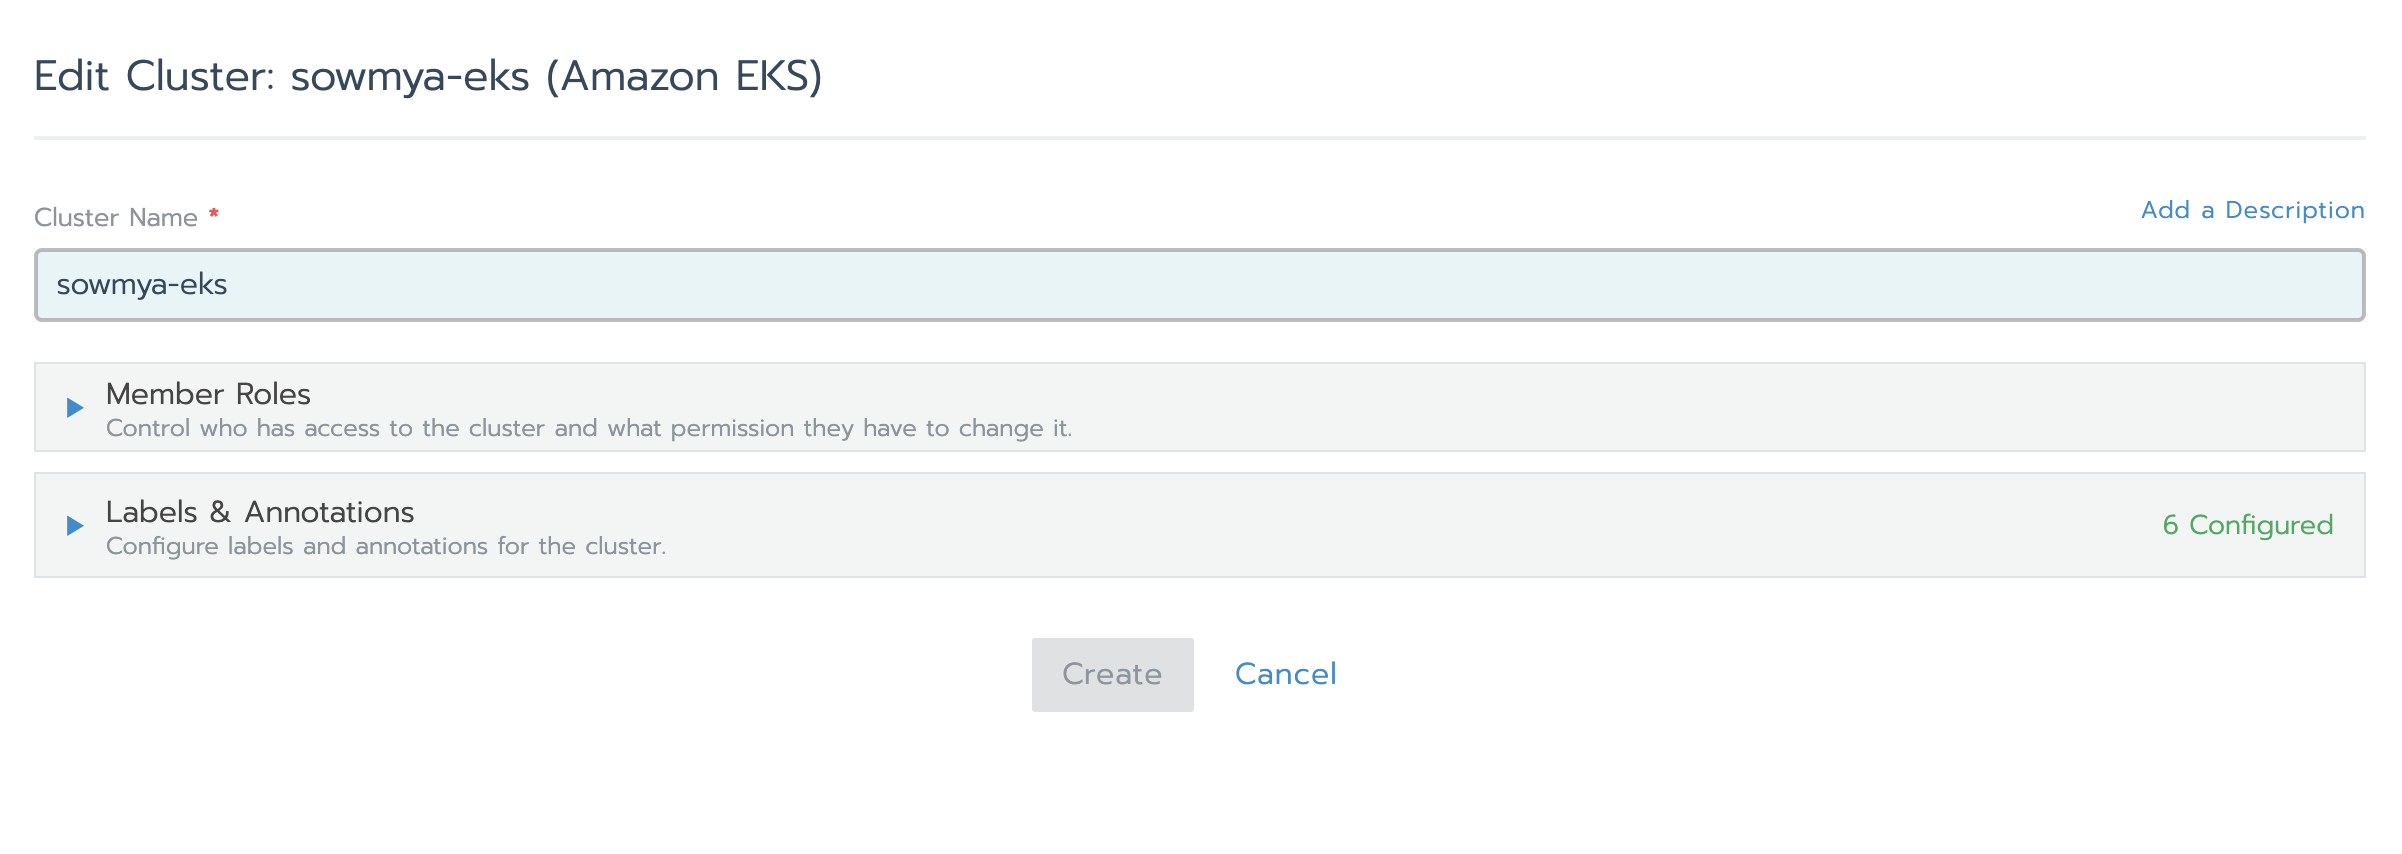
Task: Expand the Labels & Annotations section
Action: [x=260, y=512]
